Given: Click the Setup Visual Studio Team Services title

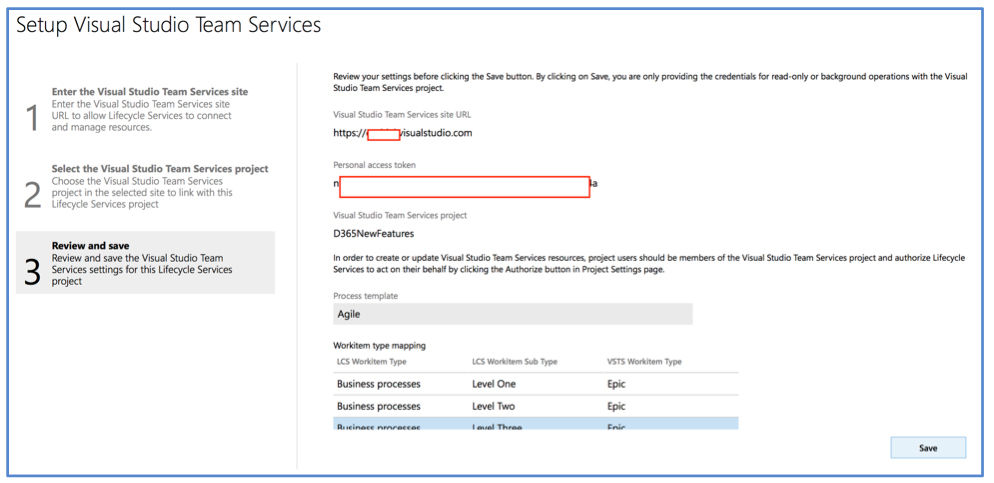Looking at the screenshot, I should (x=169, y=25).
